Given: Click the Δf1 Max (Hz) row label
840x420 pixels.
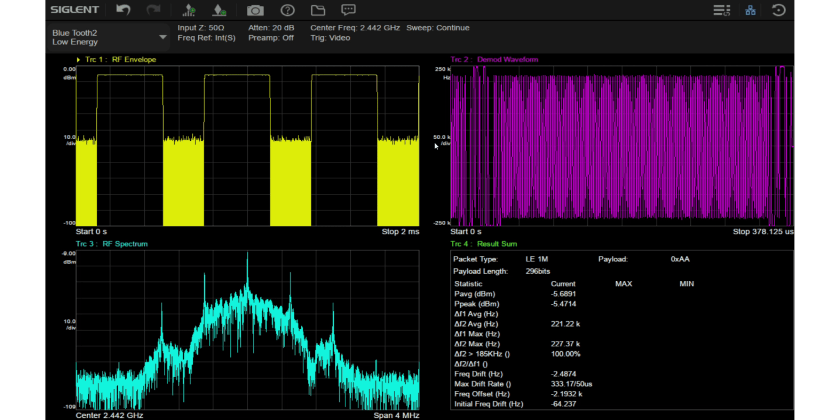Looking at the screenshot, I should tap(477, 334).
